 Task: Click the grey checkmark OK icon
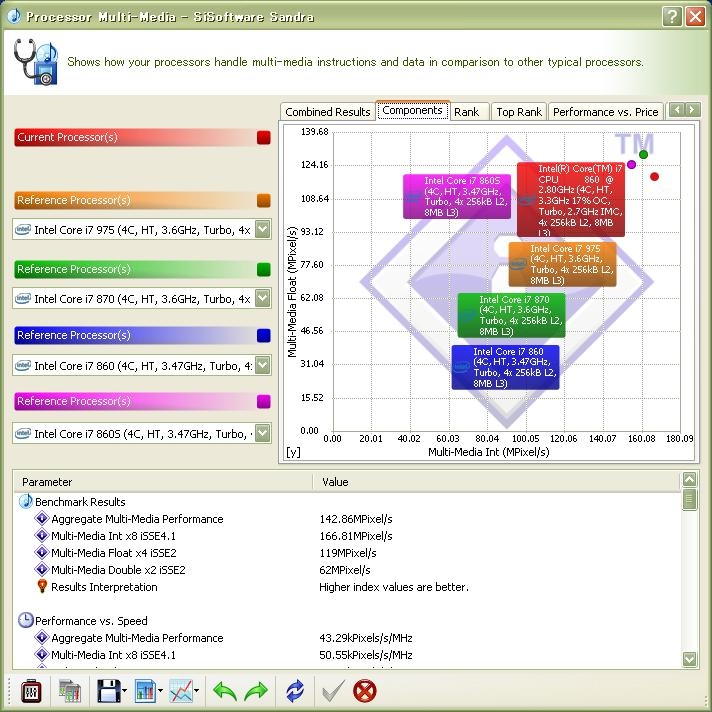333,691
